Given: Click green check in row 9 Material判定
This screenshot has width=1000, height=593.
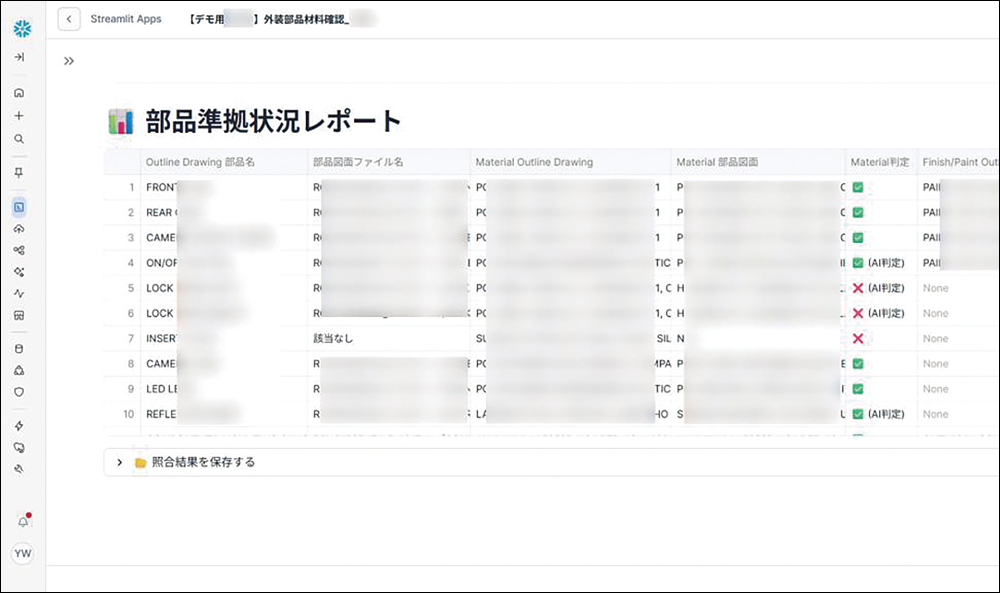Looking at the screenshot, I should [x=858, y=389].
